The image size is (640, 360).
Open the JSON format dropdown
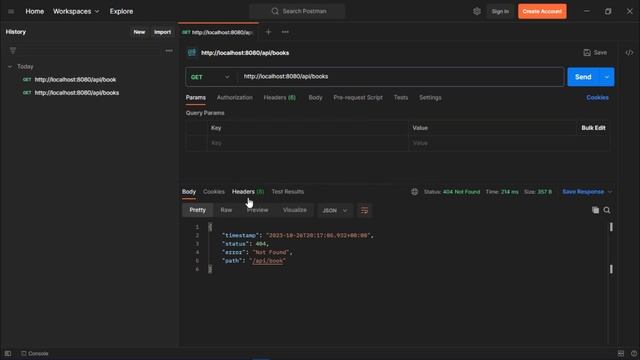coord(334,211)
